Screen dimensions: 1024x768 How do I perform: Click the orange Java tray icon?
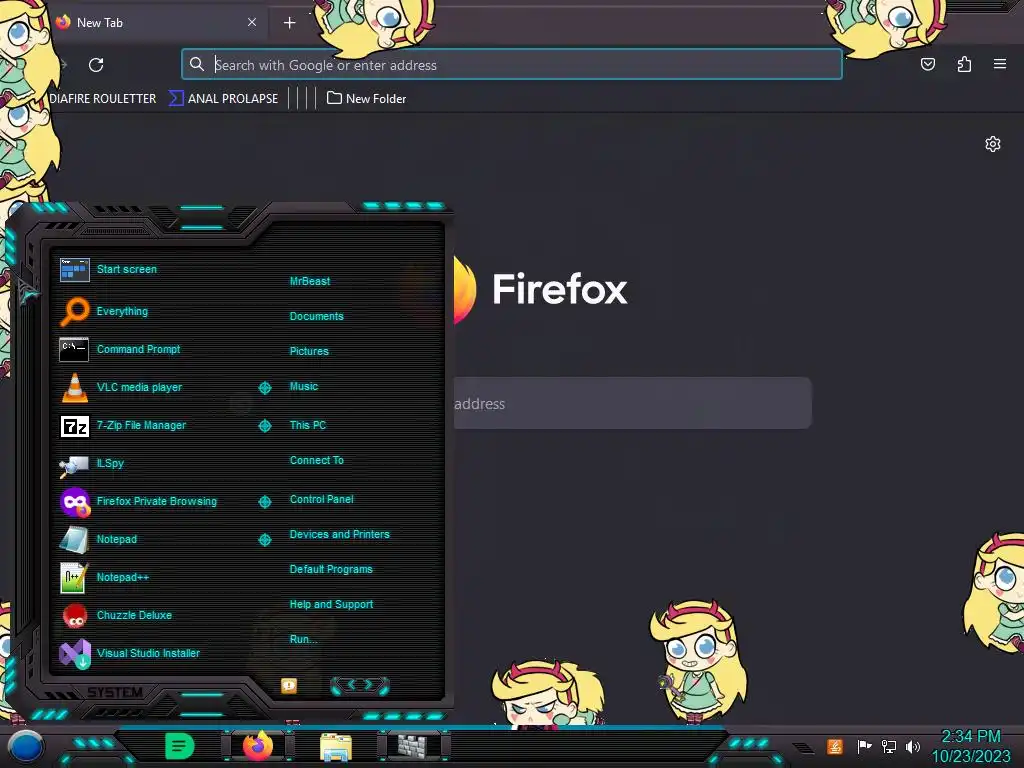835,746
